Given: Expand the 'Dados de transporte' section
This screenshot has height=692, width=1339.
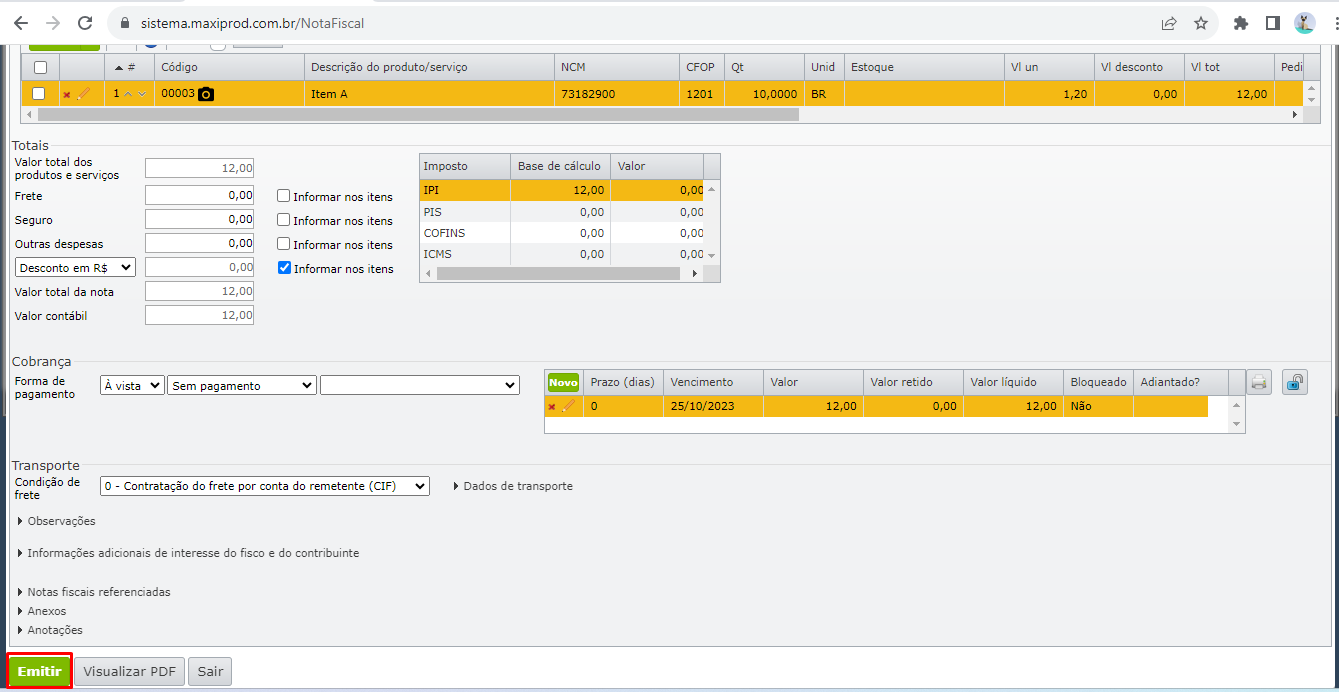Looking at the screenshot, I should coord(512,486).
